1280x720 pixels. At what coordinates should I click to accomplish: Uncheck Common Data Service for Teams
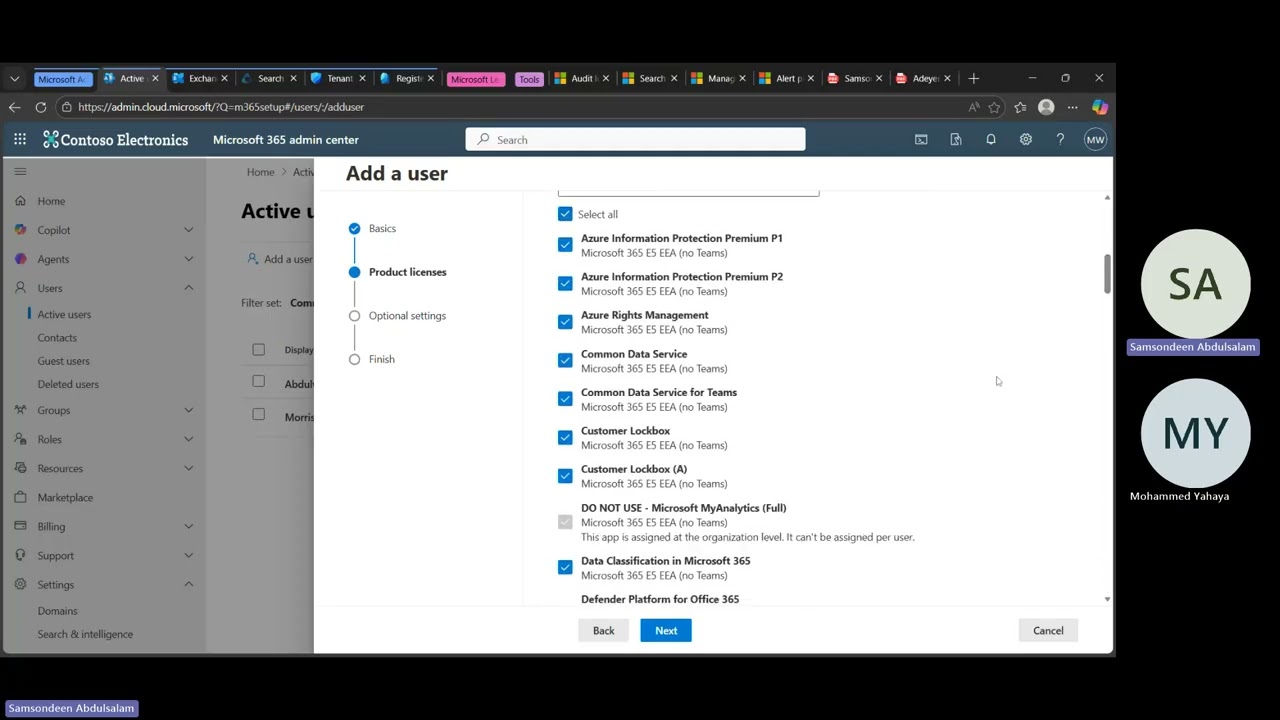tap(565, 399)
